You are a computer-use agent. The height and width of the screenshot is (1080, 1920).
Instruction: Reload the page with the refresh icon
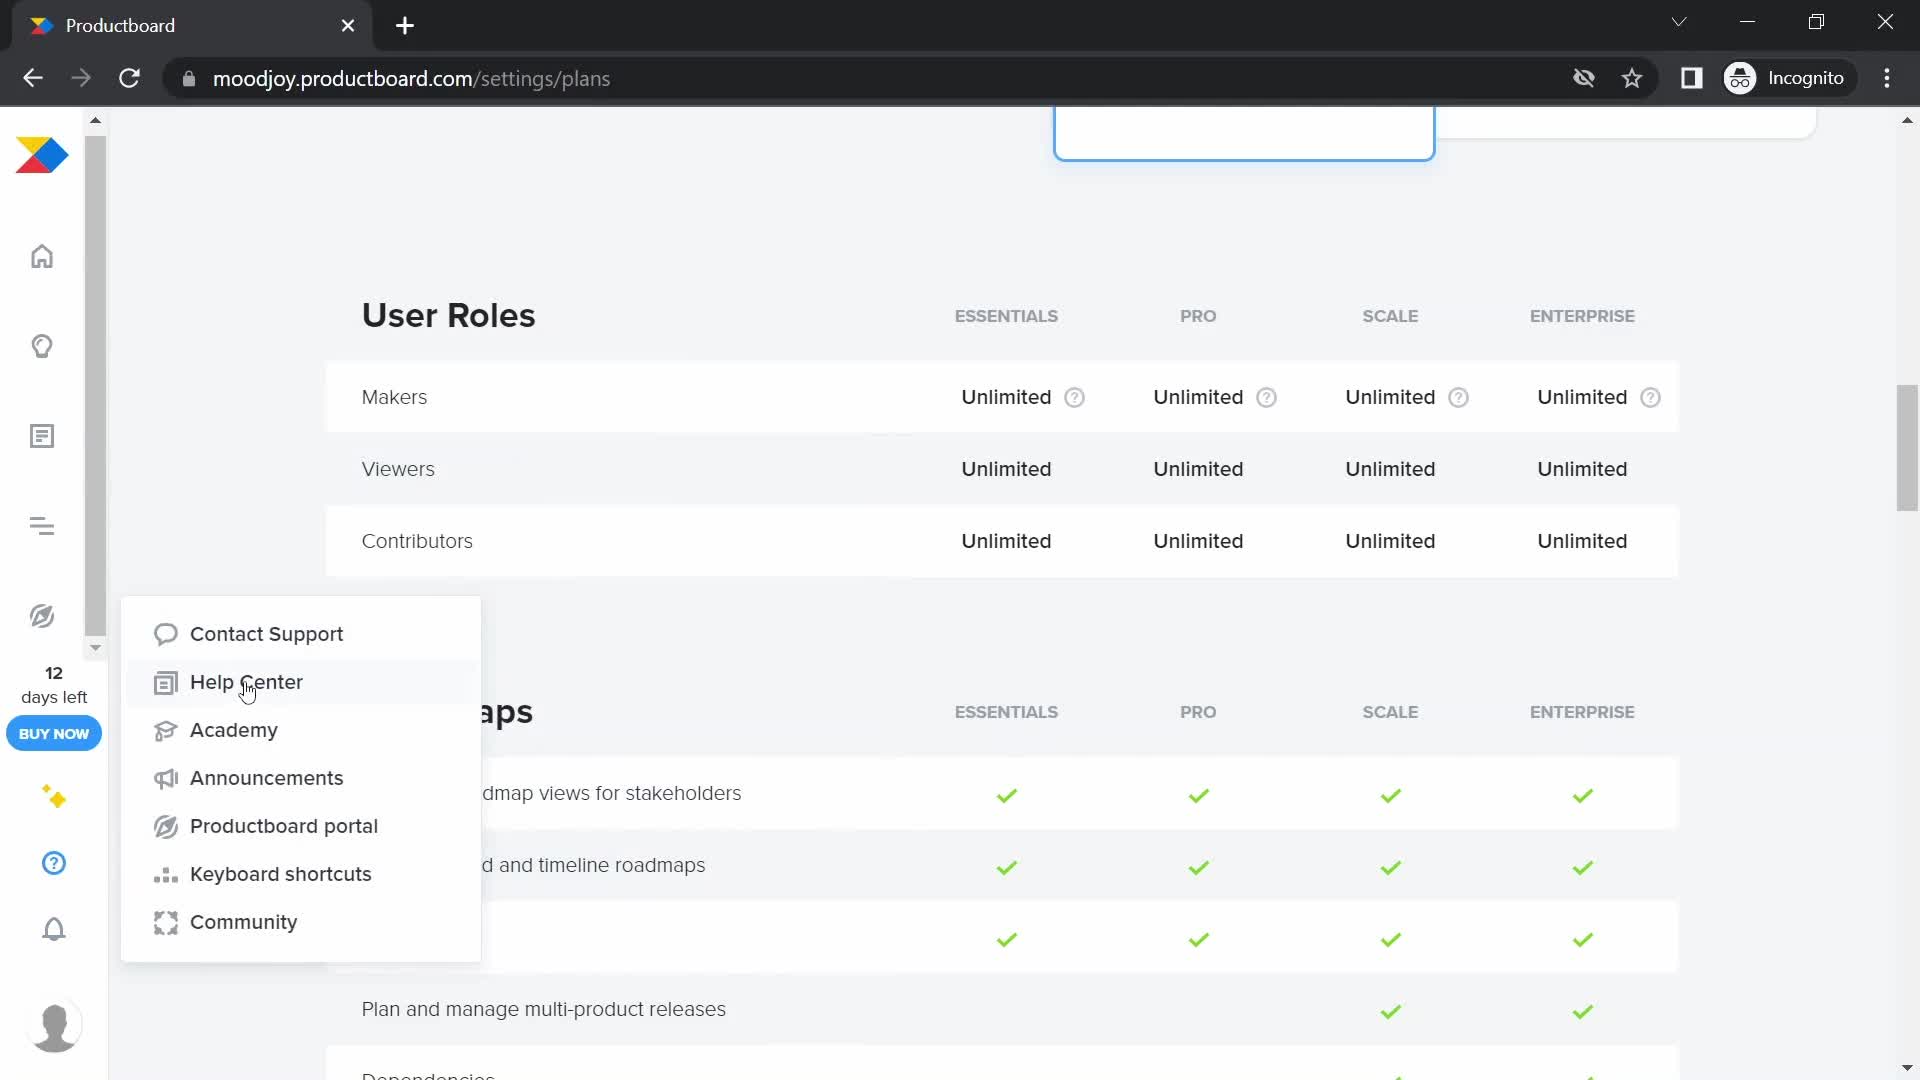[x=129, y=78]
